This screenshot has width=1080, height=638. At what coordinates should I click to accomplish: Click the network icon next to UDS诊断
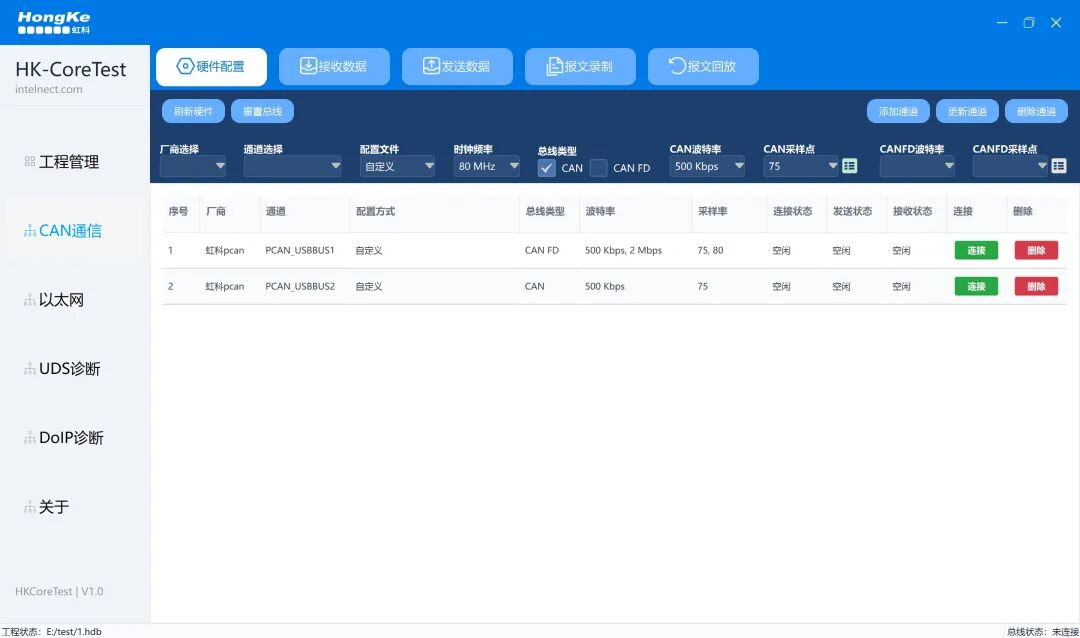(30, 369)
